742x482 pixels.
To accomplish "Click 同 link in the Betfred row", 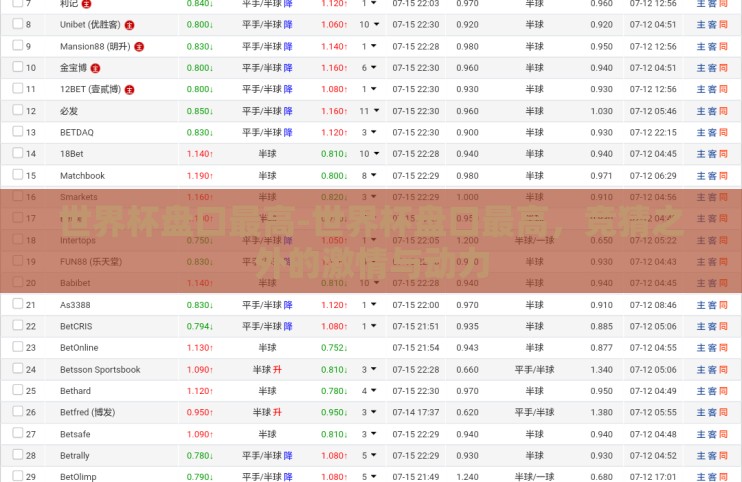I will (723, 412).
